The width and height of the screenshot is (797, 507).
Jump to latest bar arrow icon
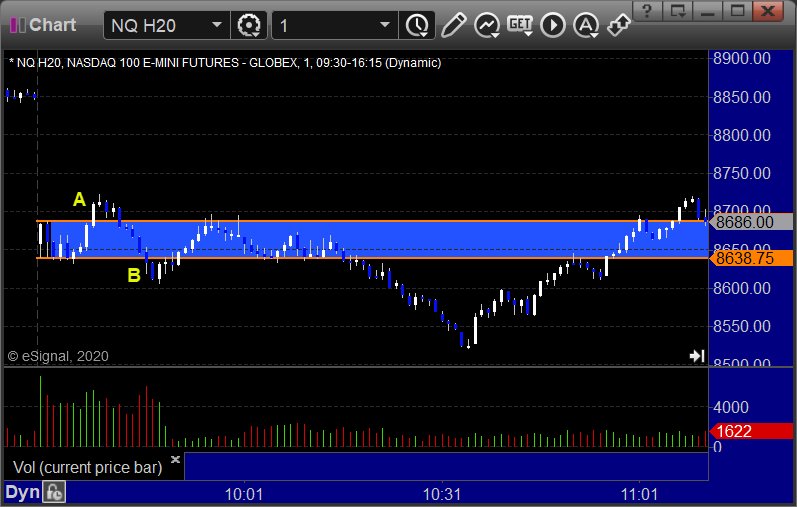pos(697,356)
